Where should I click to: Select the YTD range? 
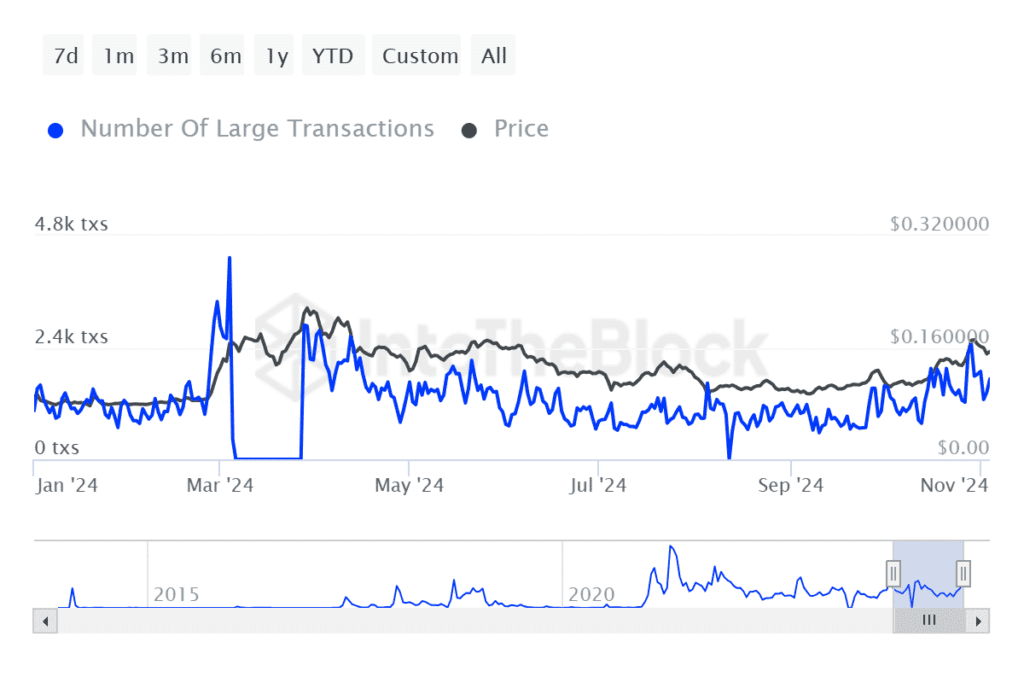[333, 56]
